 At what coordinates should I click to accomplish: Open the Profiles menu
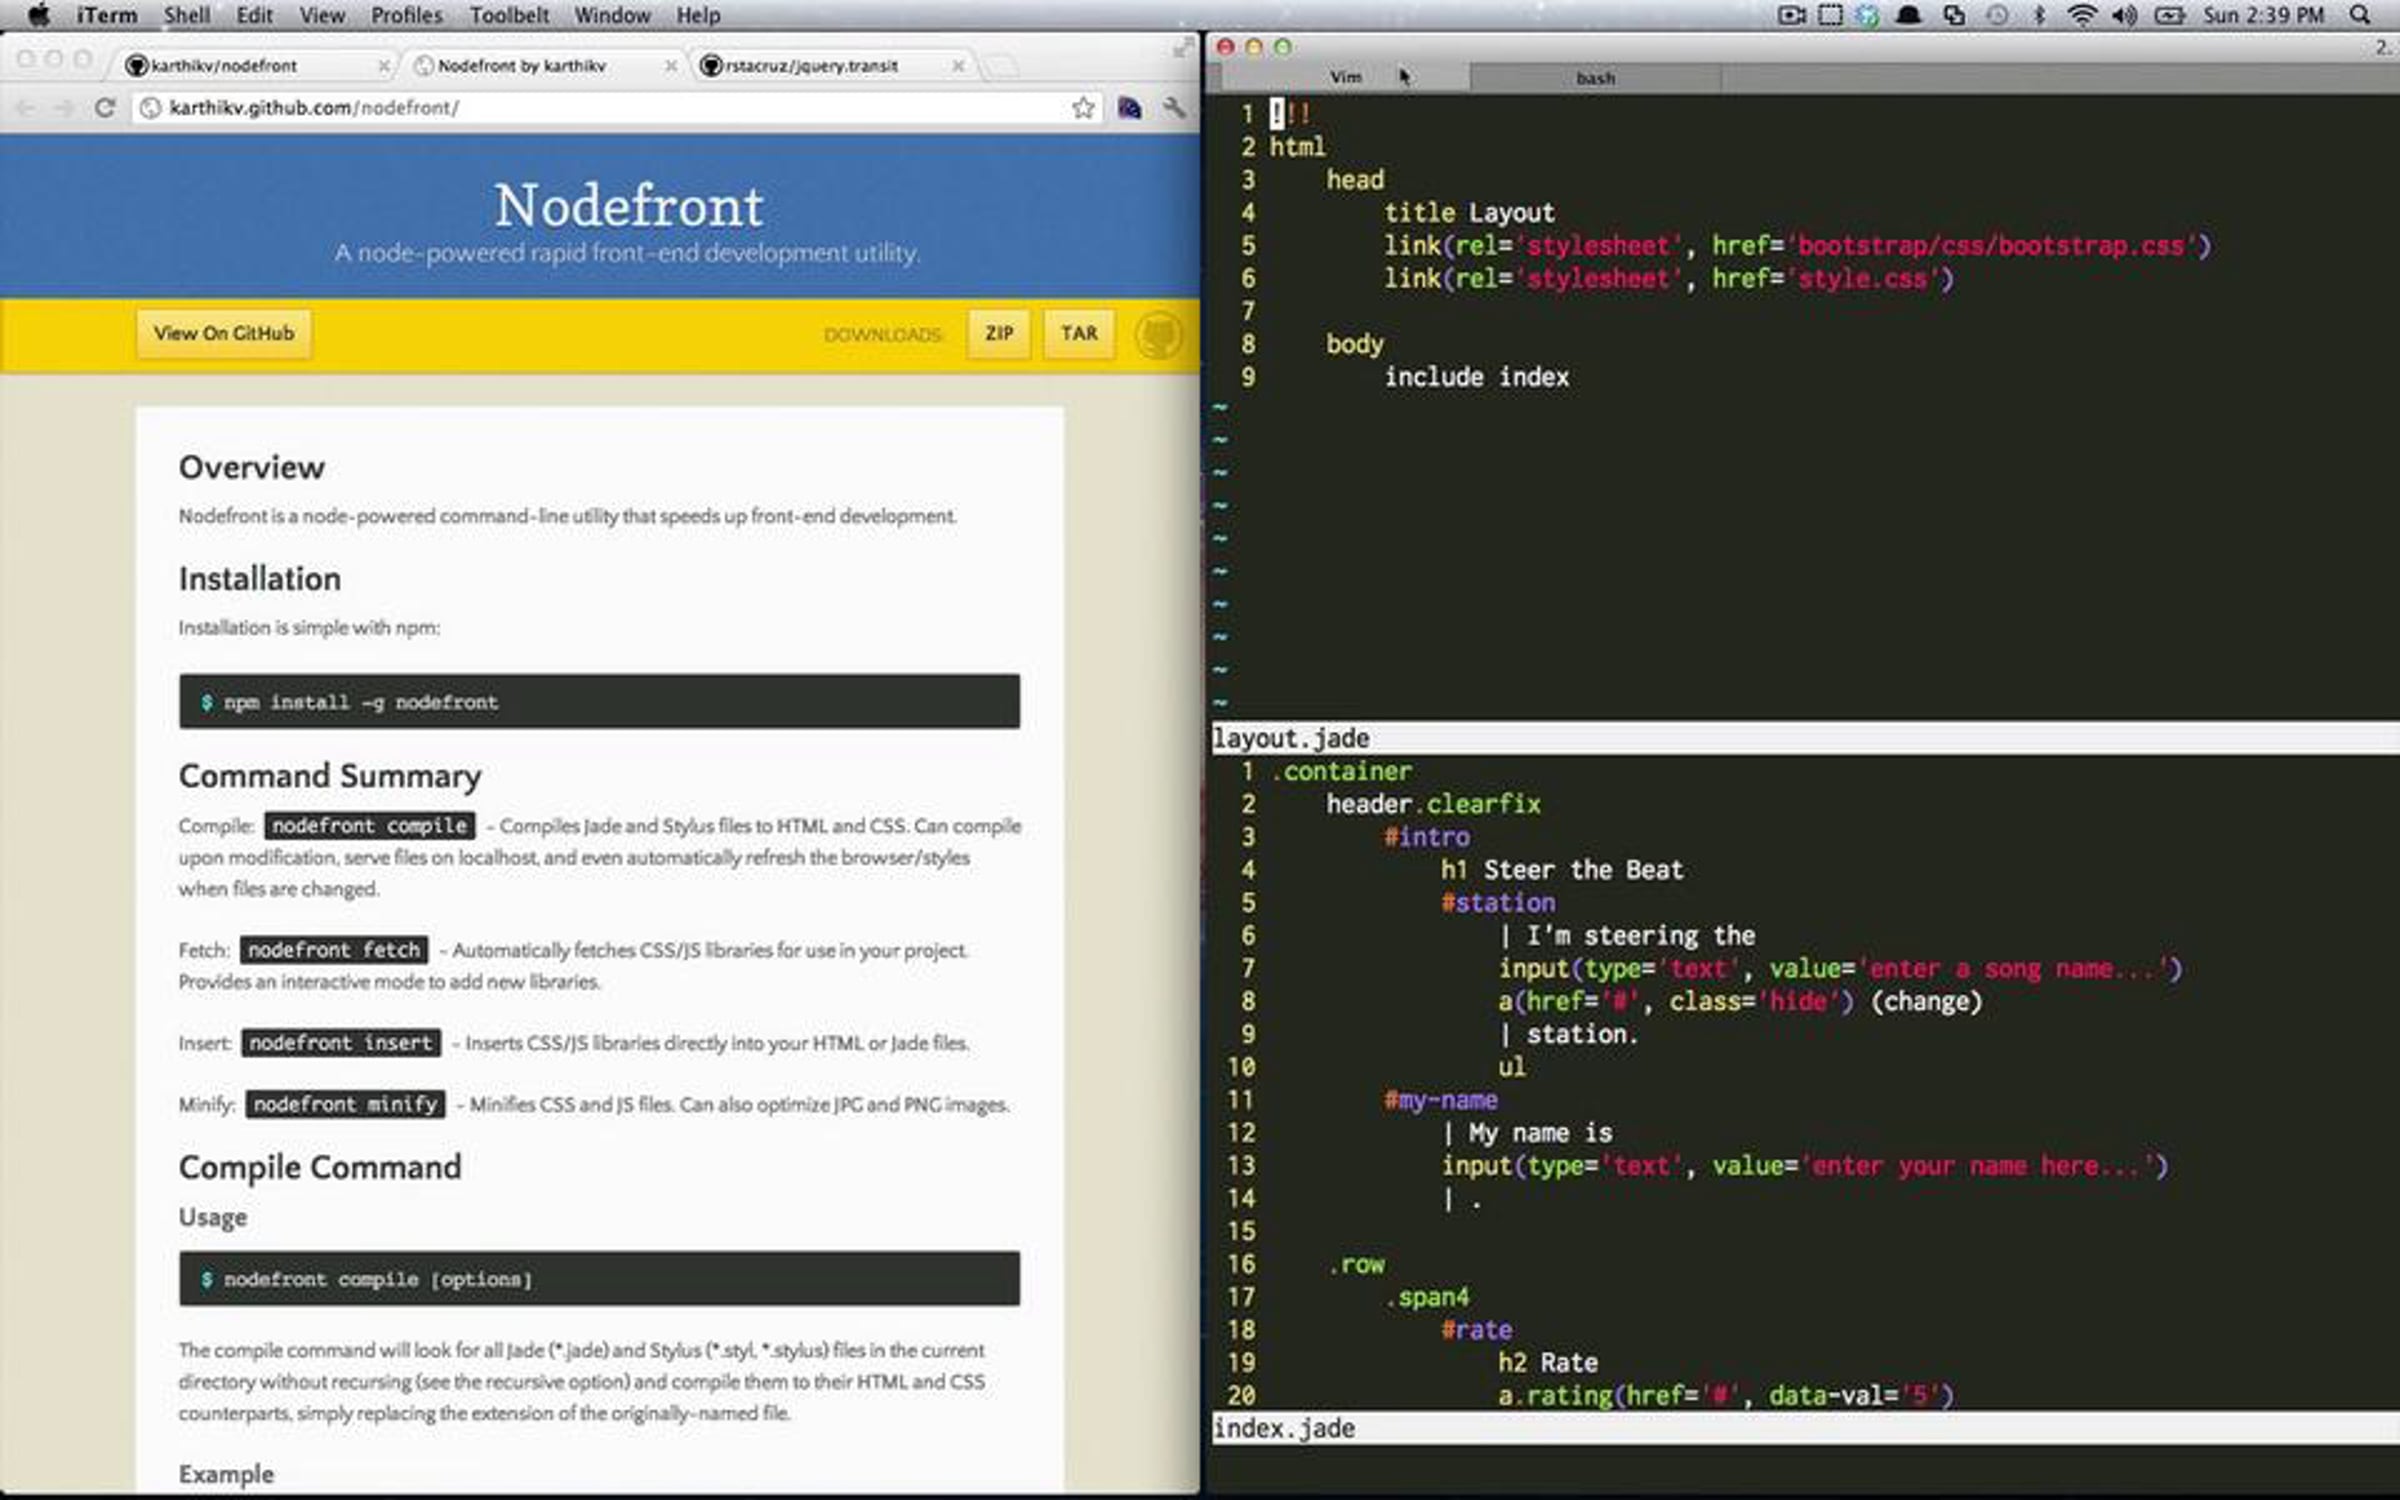coord(406,15)
